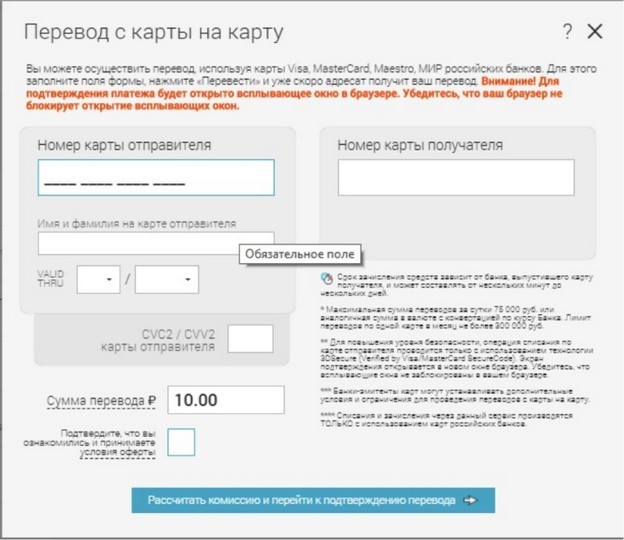
Task: Click 'Рассчитать комиссию' confirmation button
Action: [x=313, y=500]
